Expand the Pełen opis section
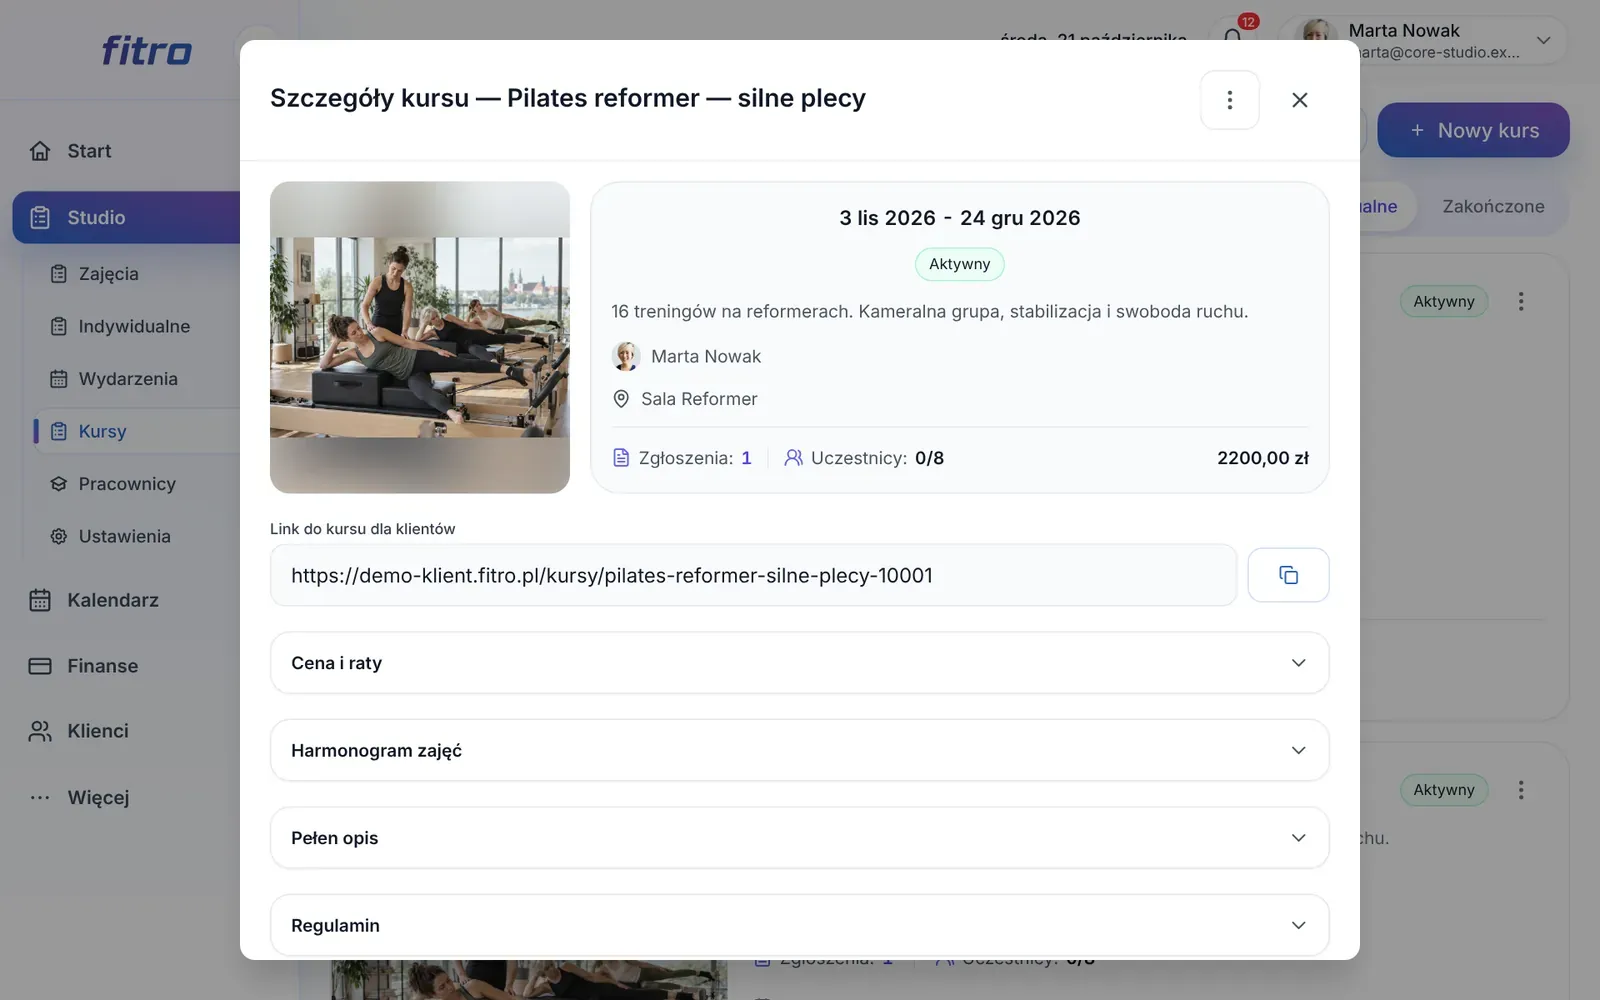1600x1000 pixels. [799, 838]
